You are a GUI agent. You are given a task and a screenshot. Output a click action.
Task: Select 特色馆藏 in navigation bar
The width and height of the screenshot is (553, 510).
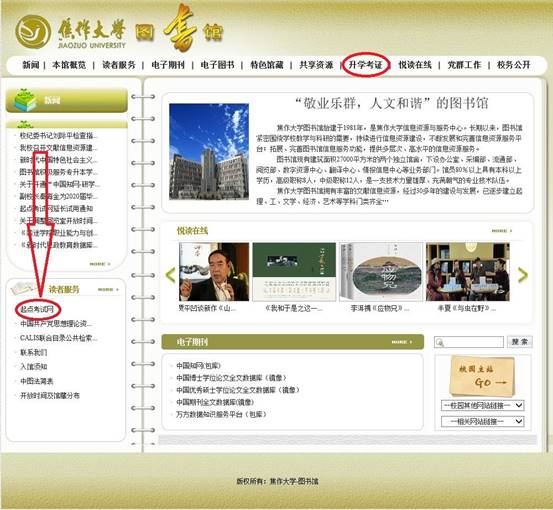(x=267, y=65)
